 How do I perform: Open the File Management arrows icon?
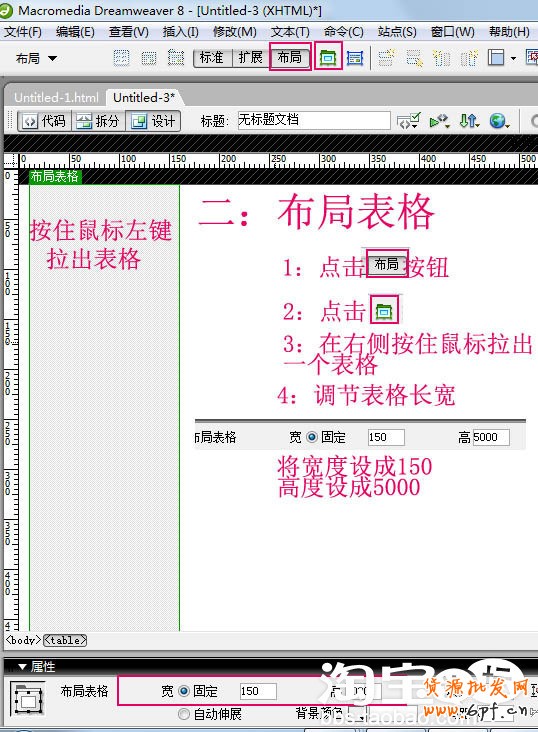[469, 121]
